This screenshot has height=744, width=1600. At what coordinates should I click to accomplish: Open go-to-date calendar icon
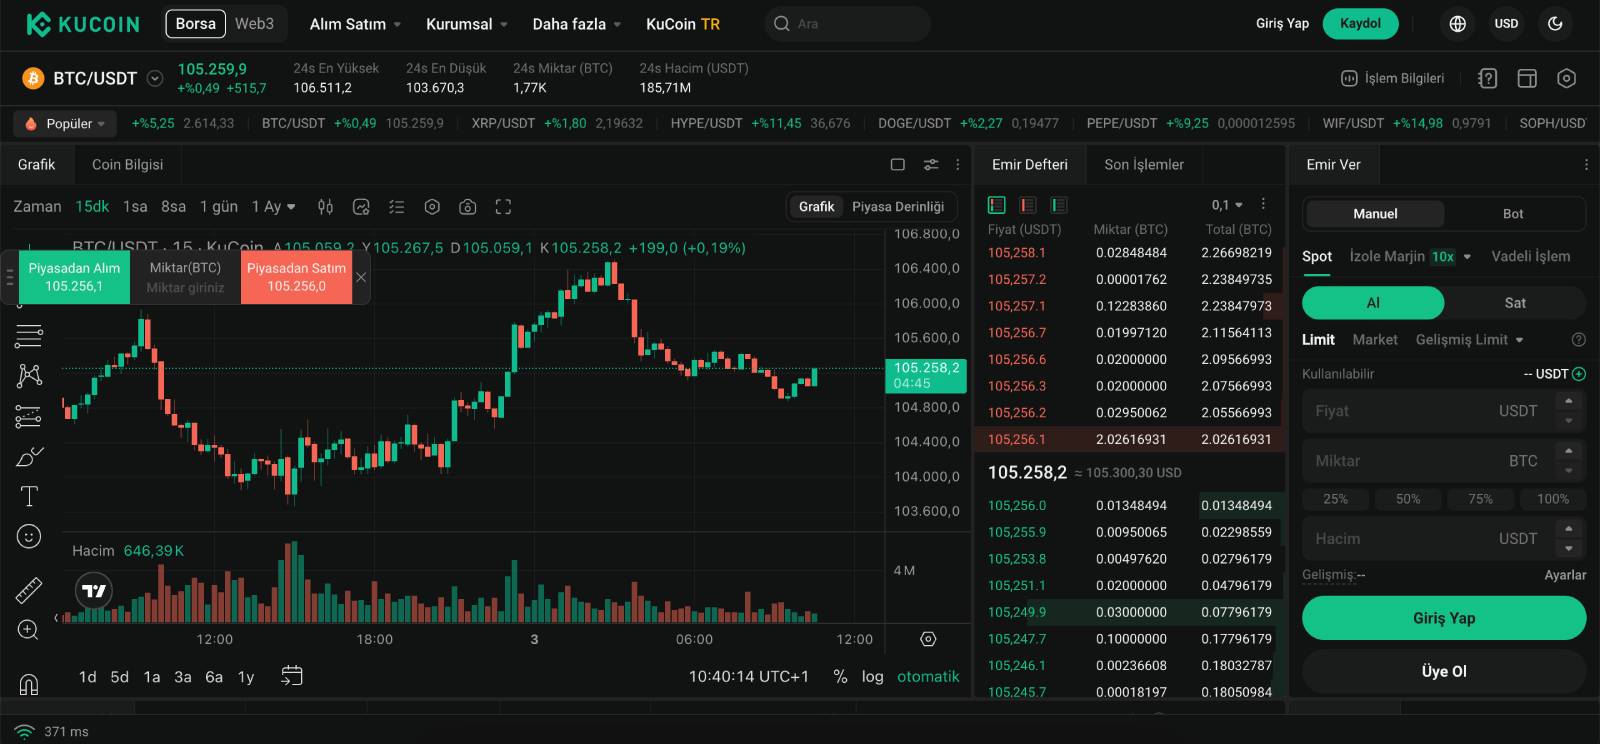(291, 676)
